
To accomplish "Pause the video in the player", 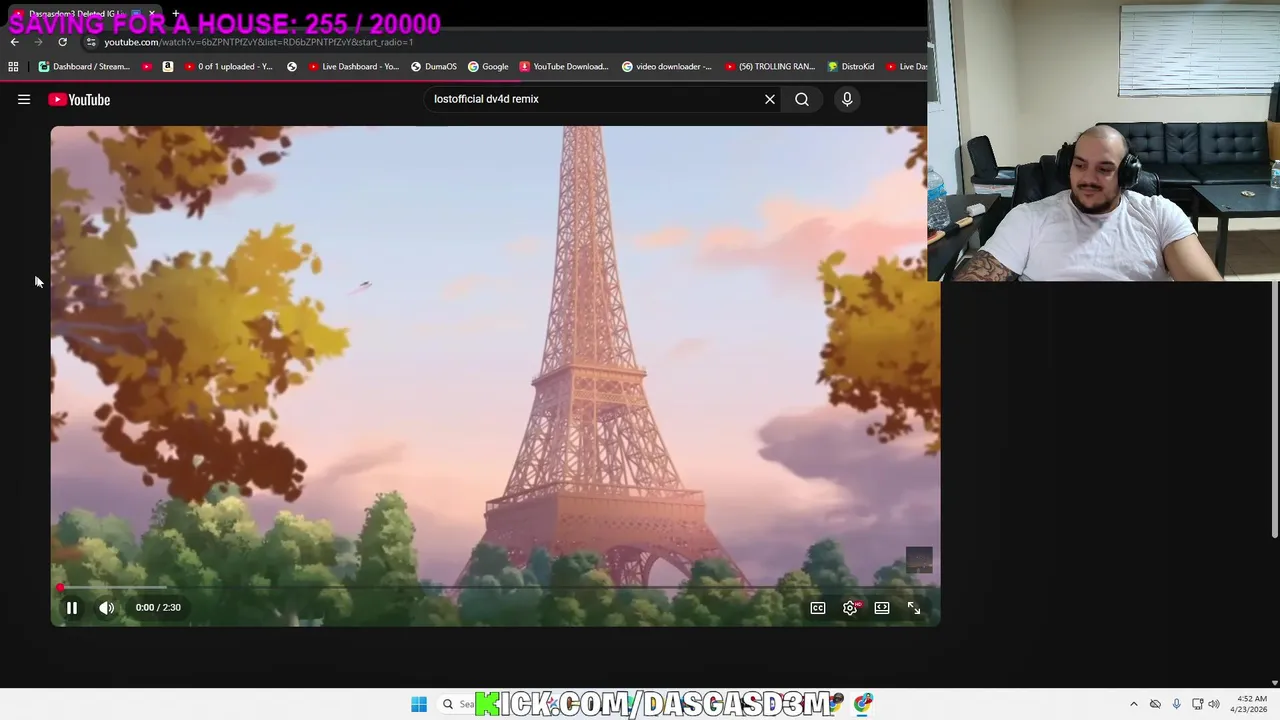I will point(72,607).
